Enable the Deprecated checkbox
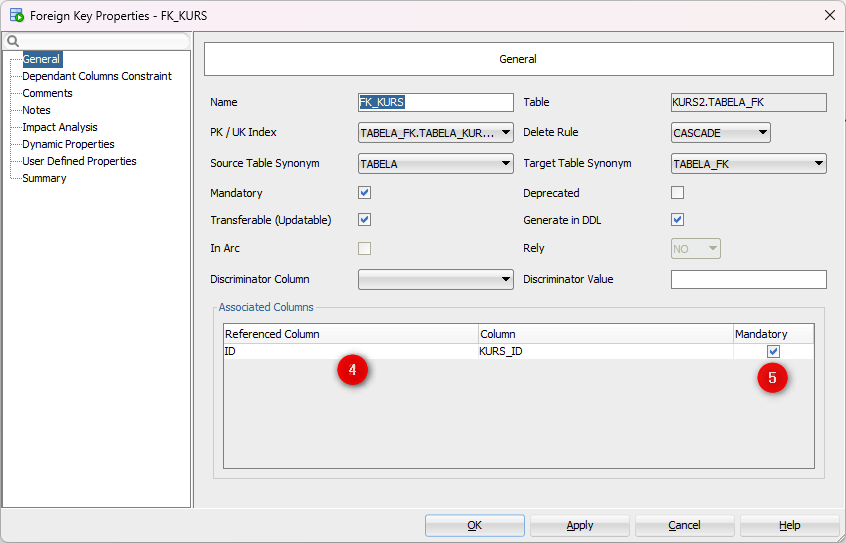 [677, 193]
